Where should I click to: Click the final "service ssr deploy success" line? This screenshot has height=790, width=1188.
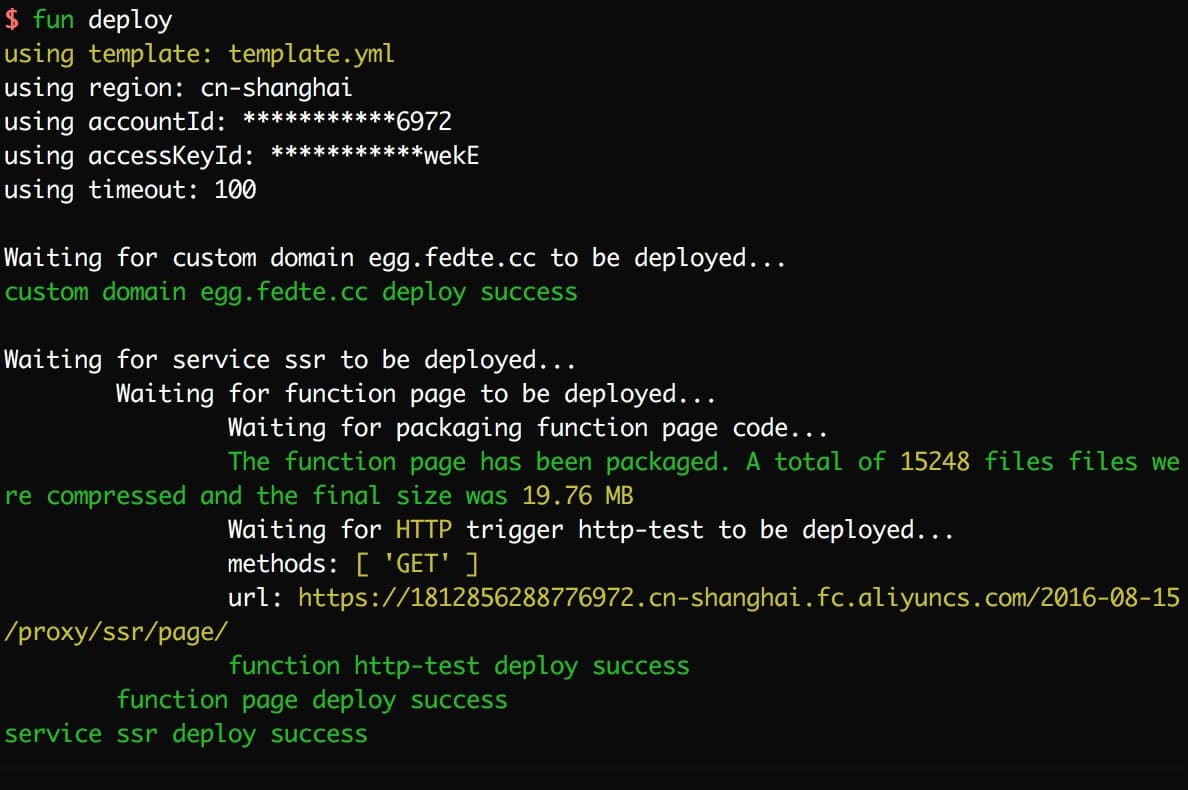point(186,734)
